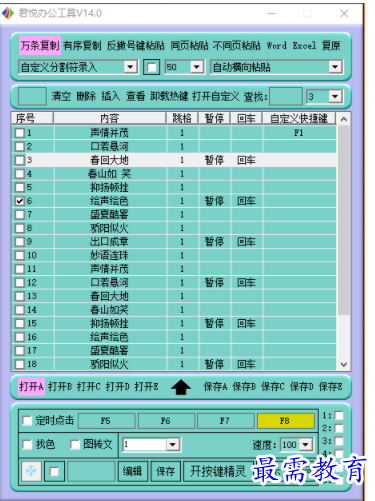Click 保存A
Screen dimensions: 375x501
(215, 387)
